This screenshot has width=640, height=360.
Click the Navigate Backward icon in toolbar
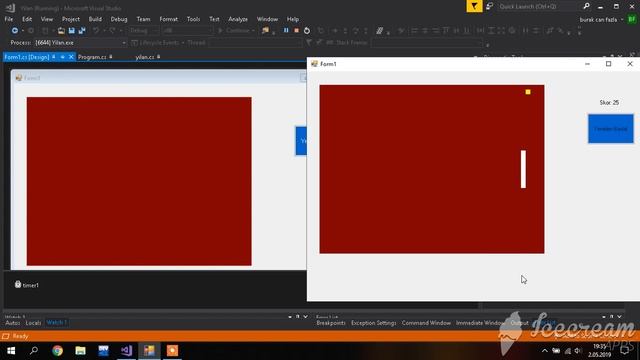[15, 31]
